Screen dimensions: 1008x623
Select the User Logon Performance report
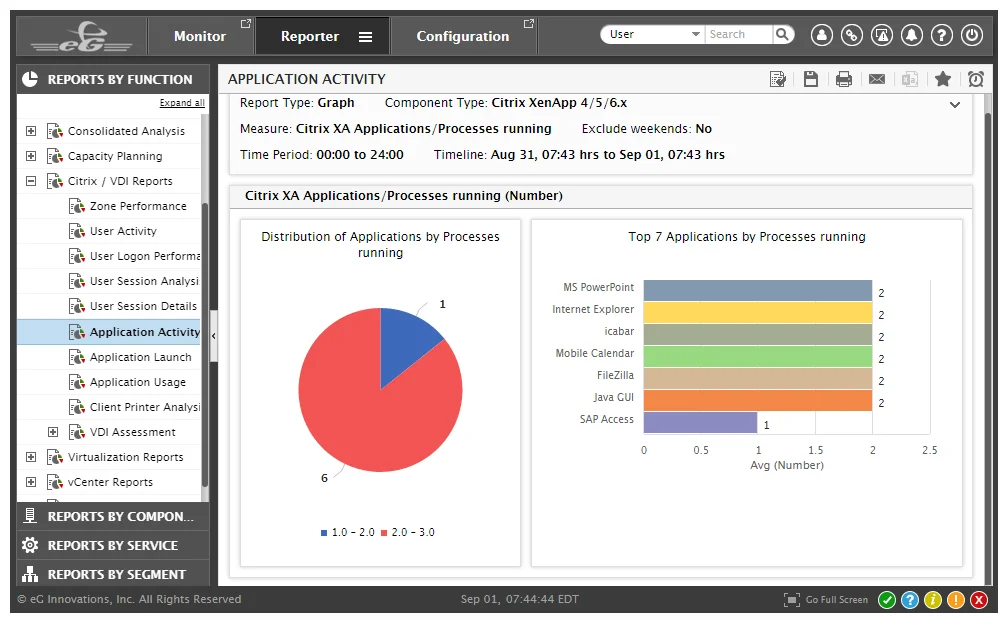145,257
